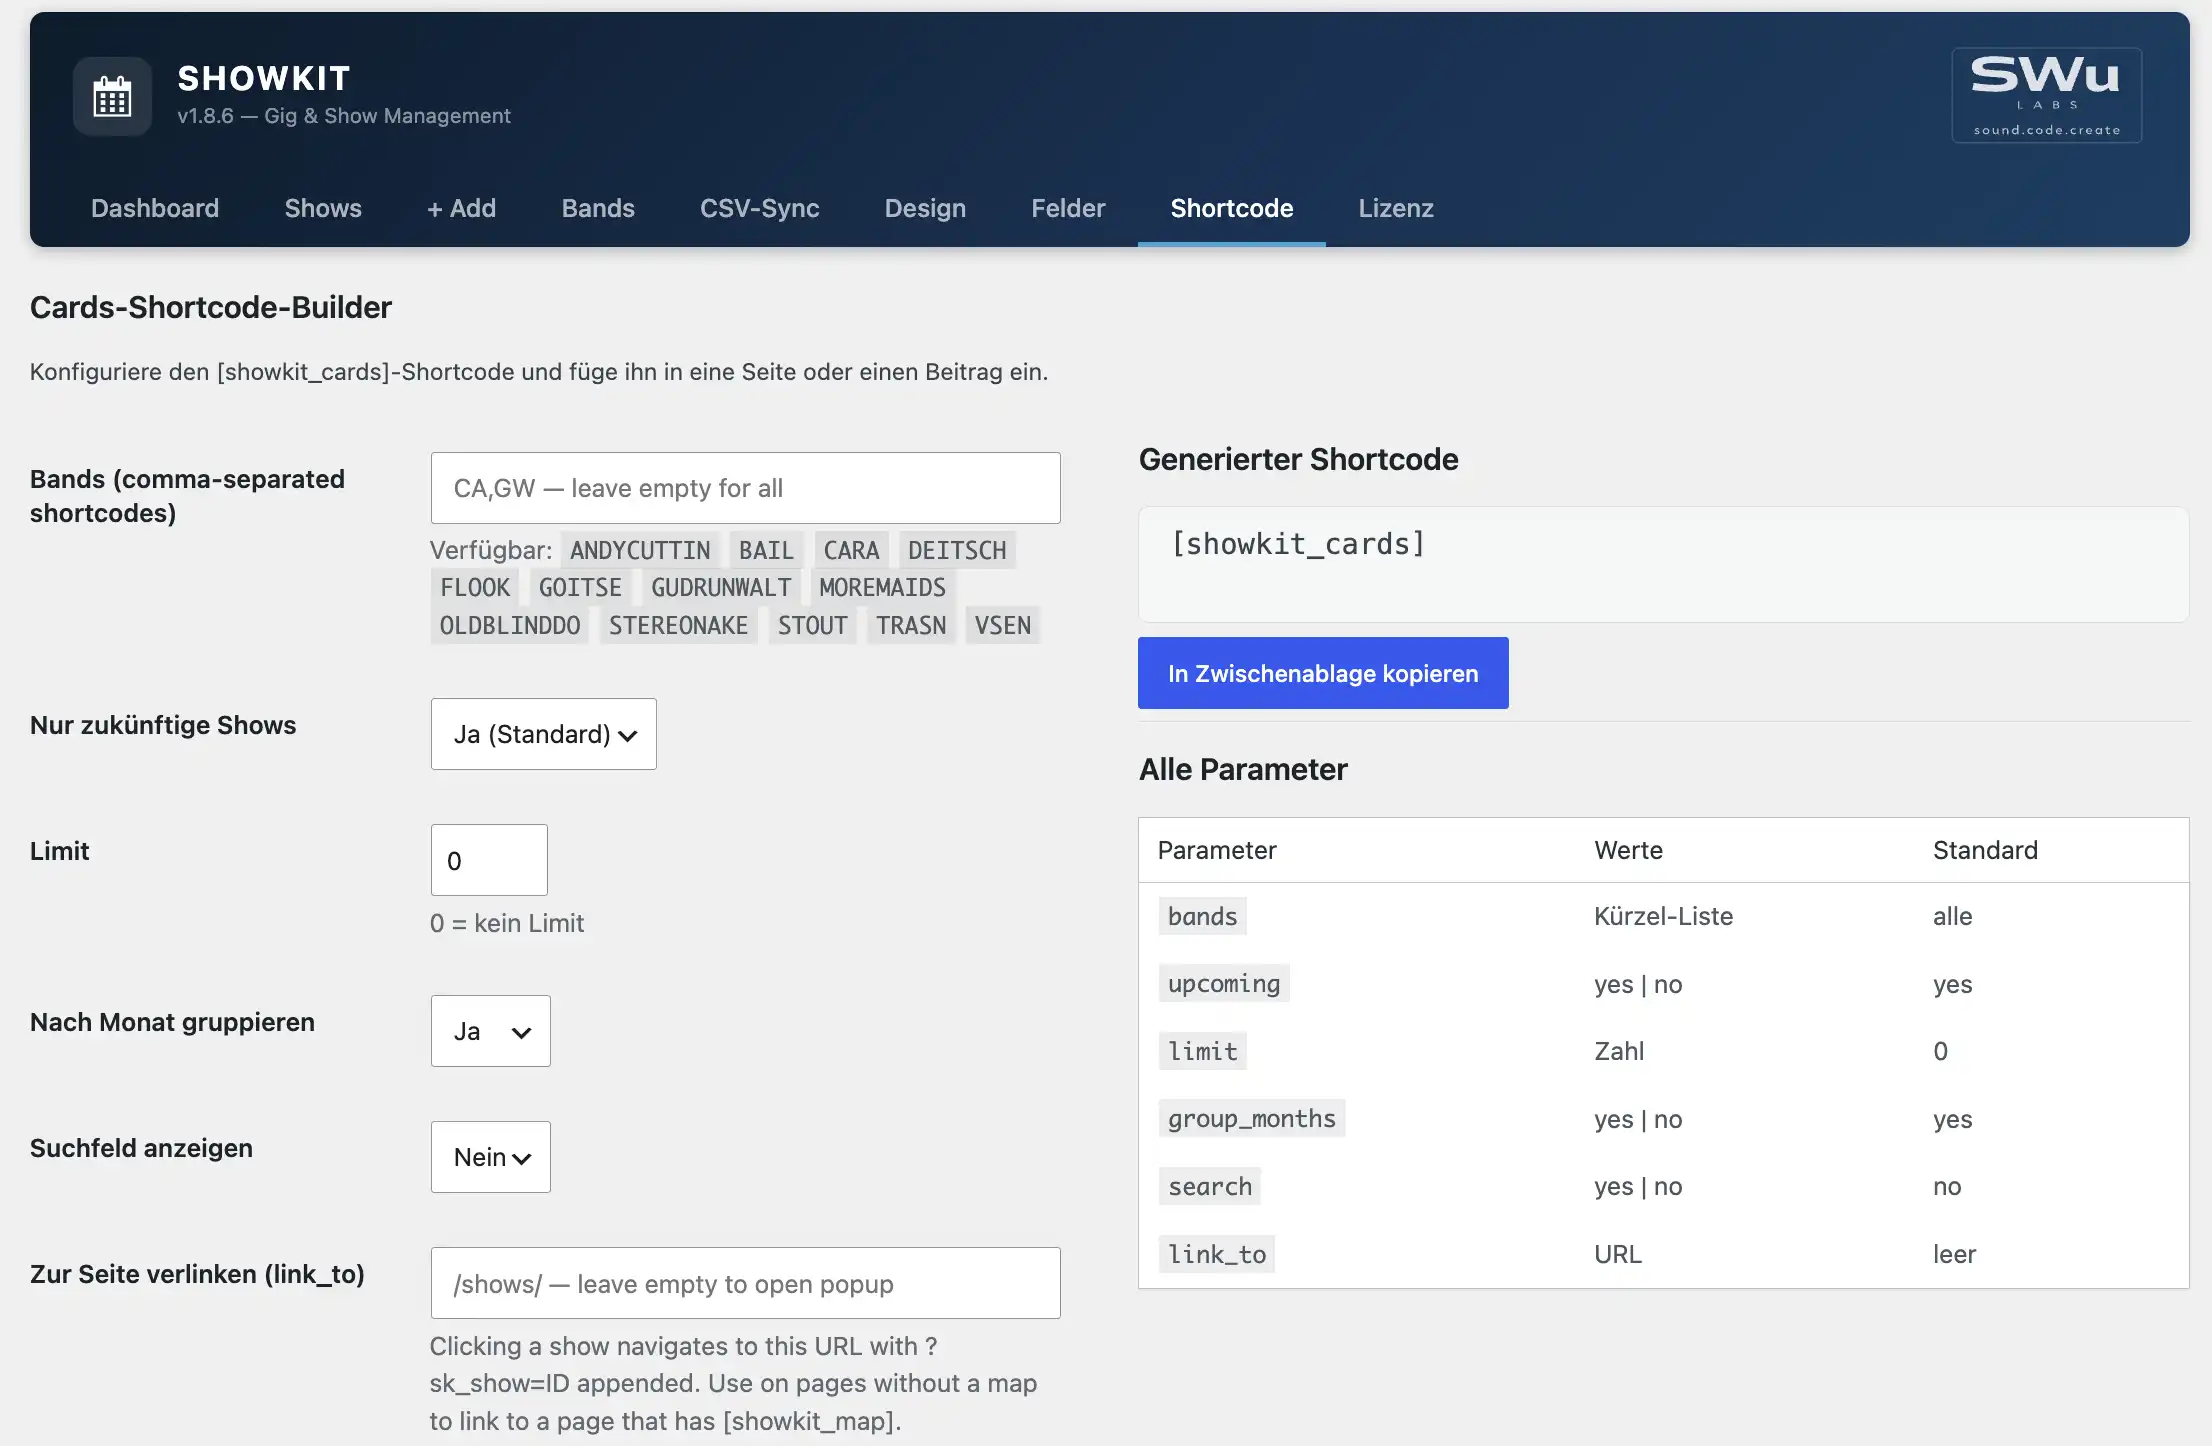Open the Suchfeld anzeigen dropdown

(x=490, y=1157)
